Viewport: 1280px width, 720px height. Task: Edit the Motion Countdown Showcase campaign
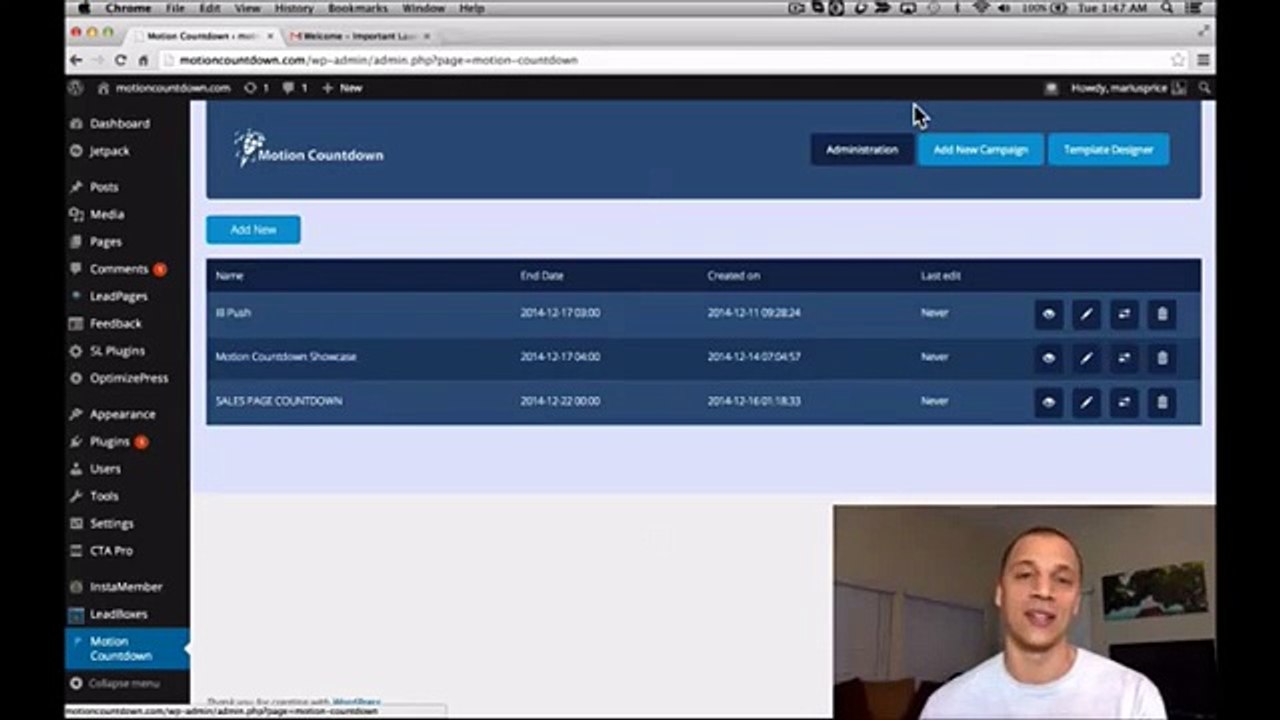tap(1086, 358)
